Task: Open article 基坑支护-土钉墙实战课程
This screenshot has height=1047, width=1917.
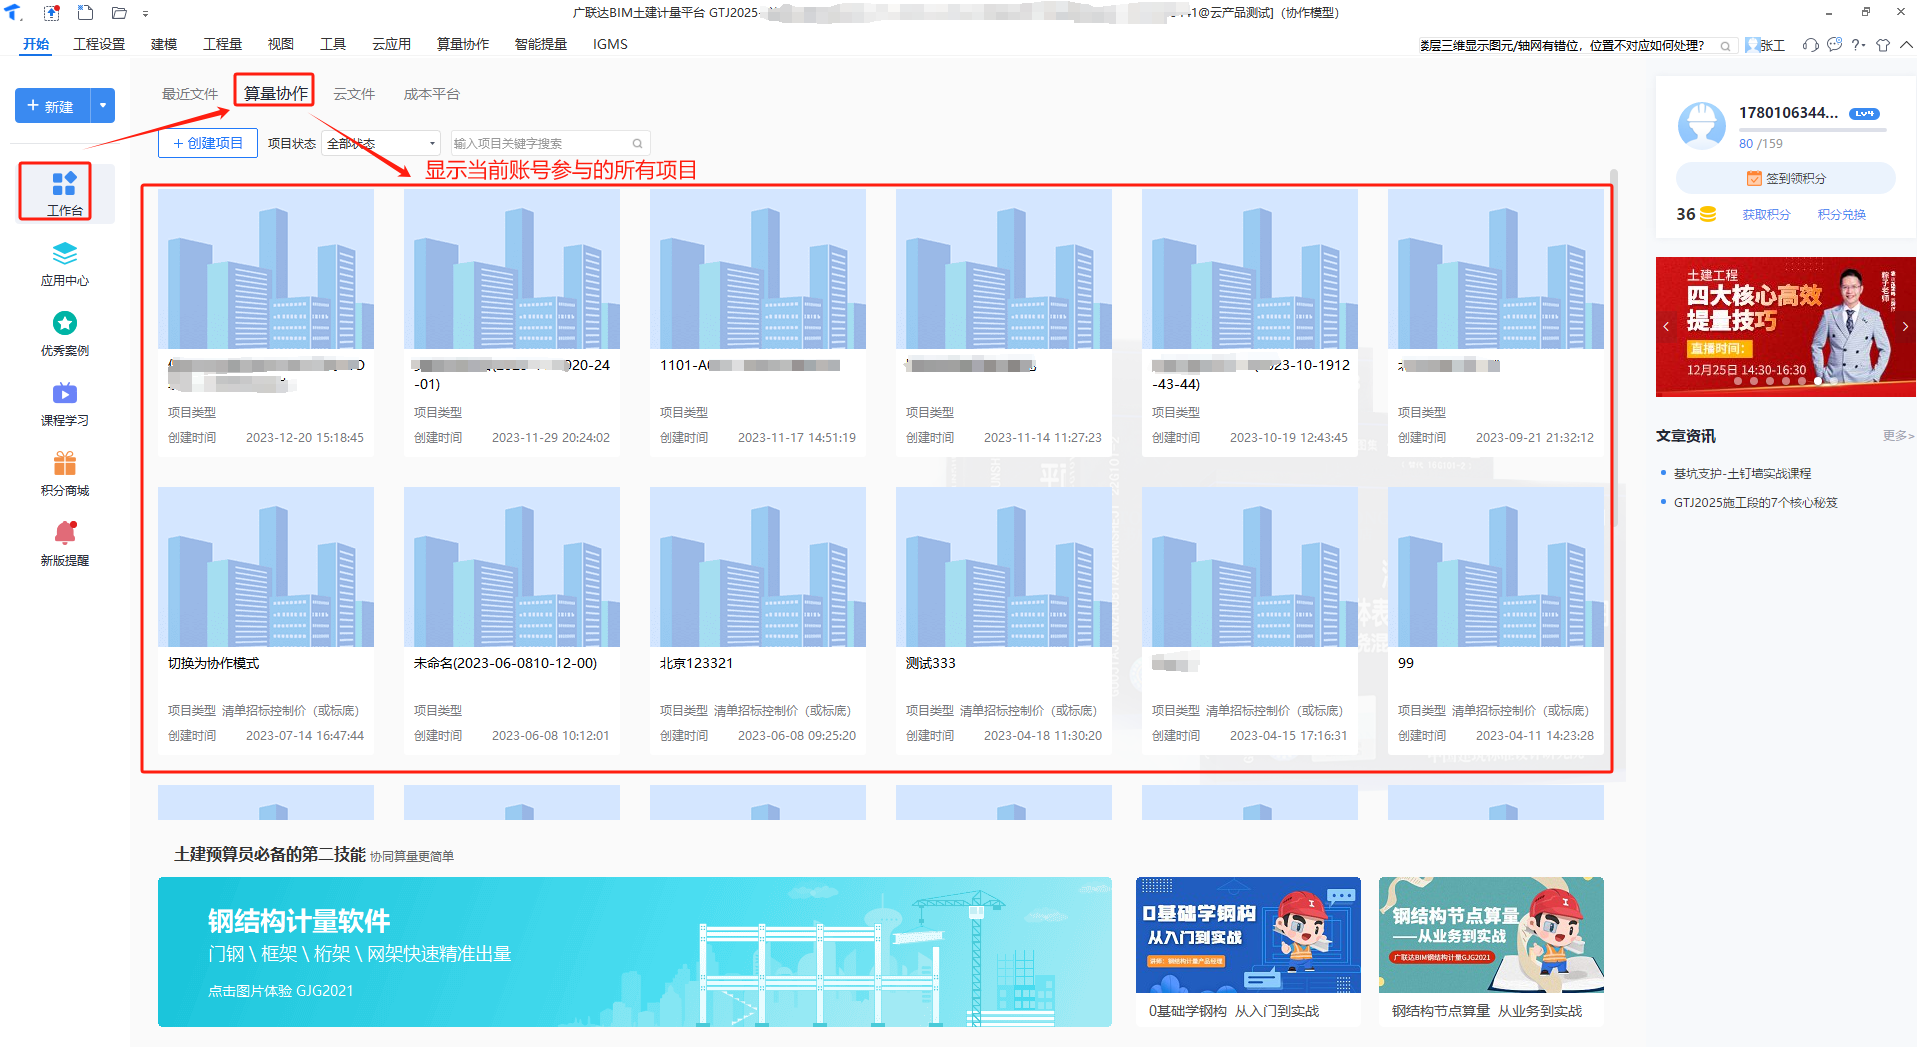Action: pos(1742,473)
